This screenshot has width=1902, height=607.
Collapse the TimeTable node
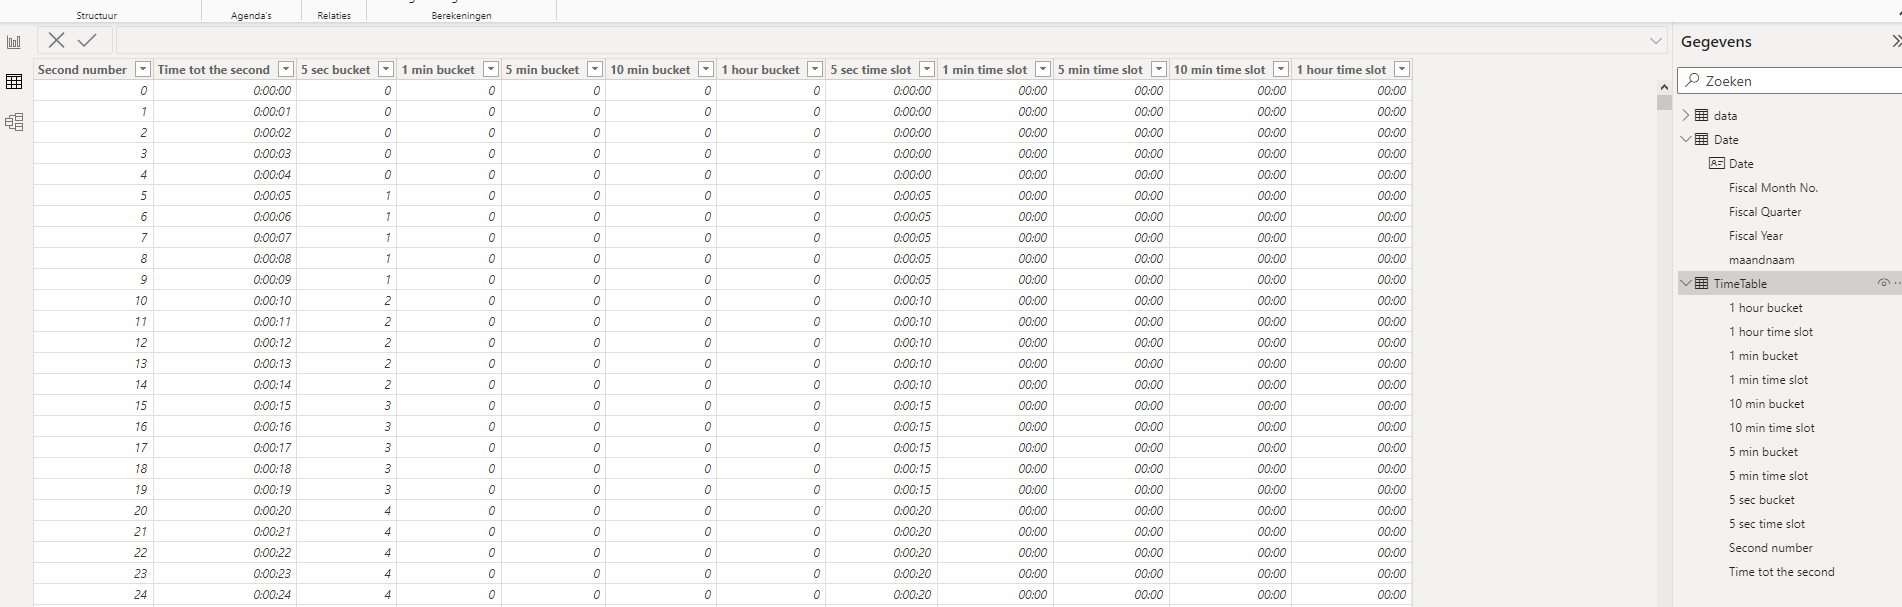tap(1686, 283)
